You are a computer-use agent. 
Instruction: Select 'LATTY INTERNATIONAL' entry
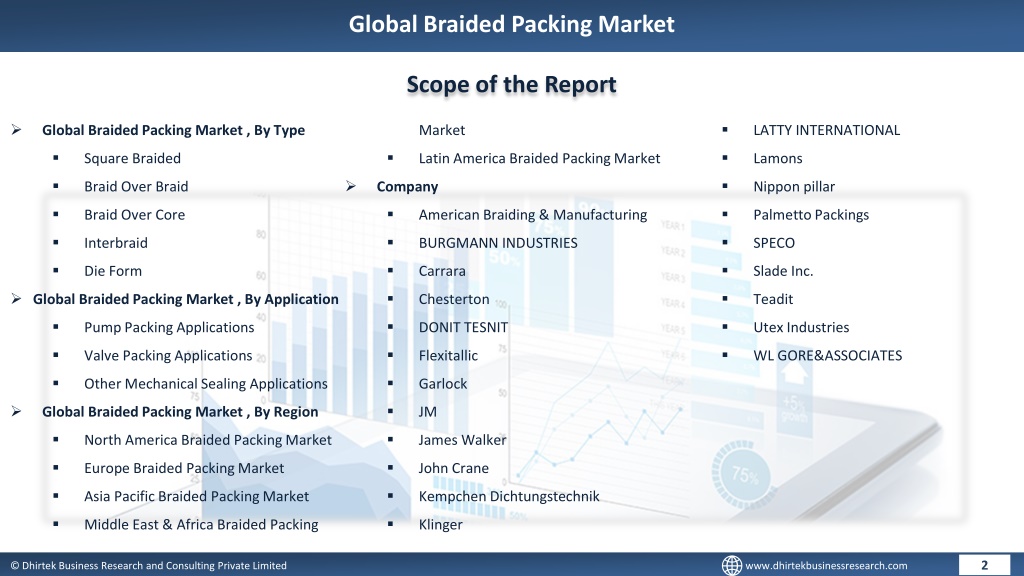[826, 130]
